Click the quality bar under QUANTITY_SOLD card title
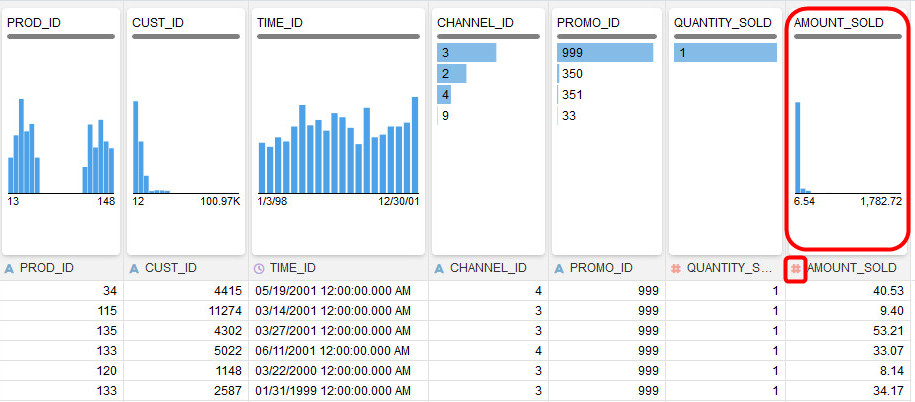Image resolution: width=915 pixels, height=402 pixels. 725,37
